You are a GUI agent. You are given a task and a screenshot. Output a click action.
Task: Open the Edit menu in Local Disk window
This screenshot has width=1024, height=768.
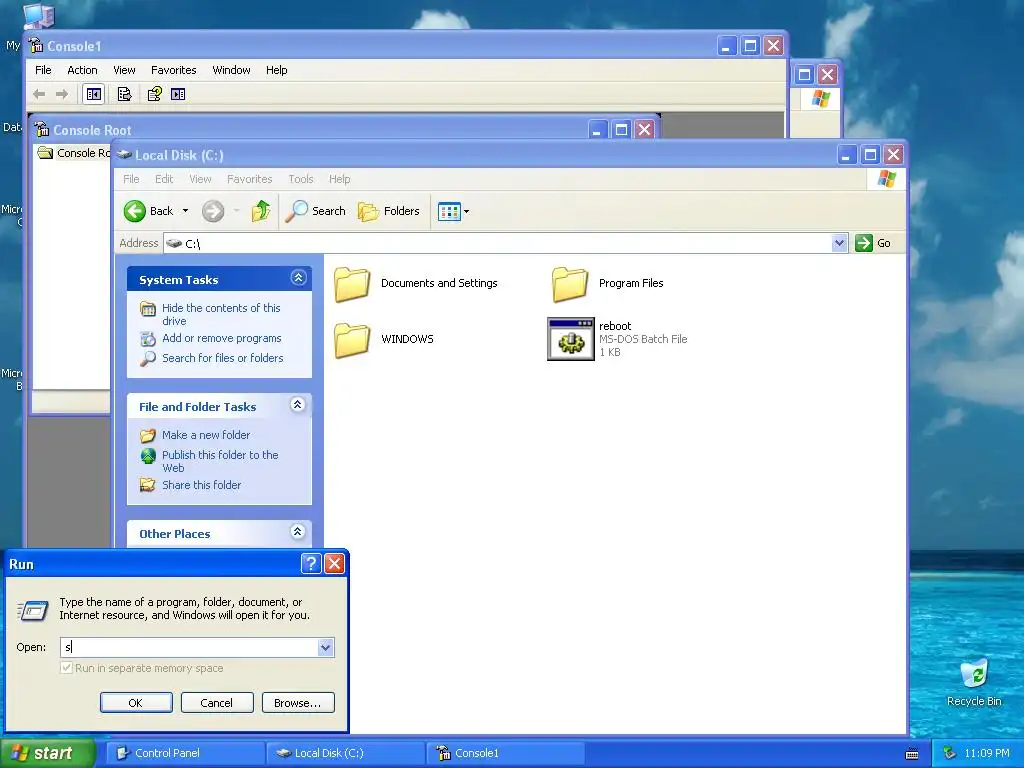[164, 179]
